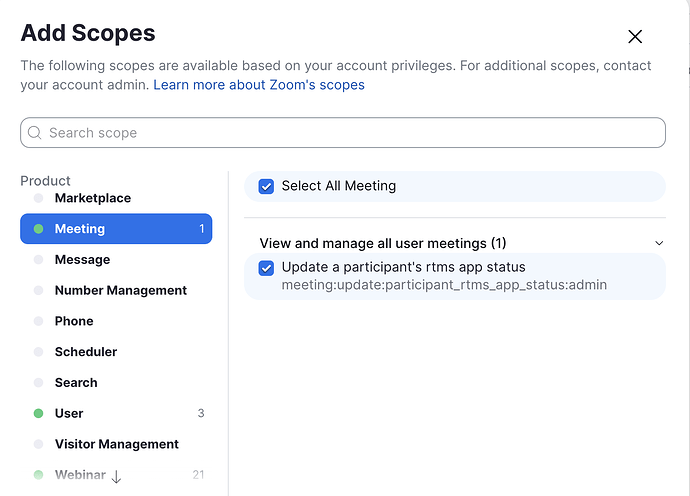Uncheck Update a participant's rtms app status
This screenshot has width=690, height=496.
266,268
